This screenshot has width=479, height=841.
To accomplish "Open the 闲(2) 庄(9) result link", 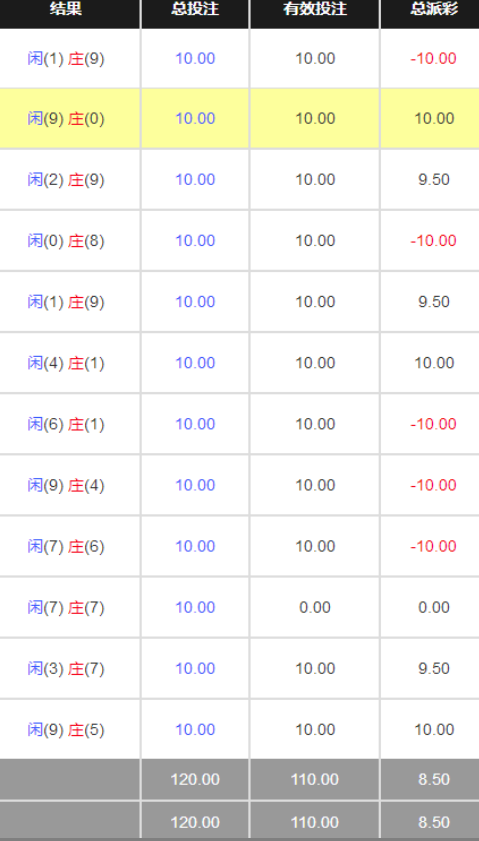I will point(66,180).
